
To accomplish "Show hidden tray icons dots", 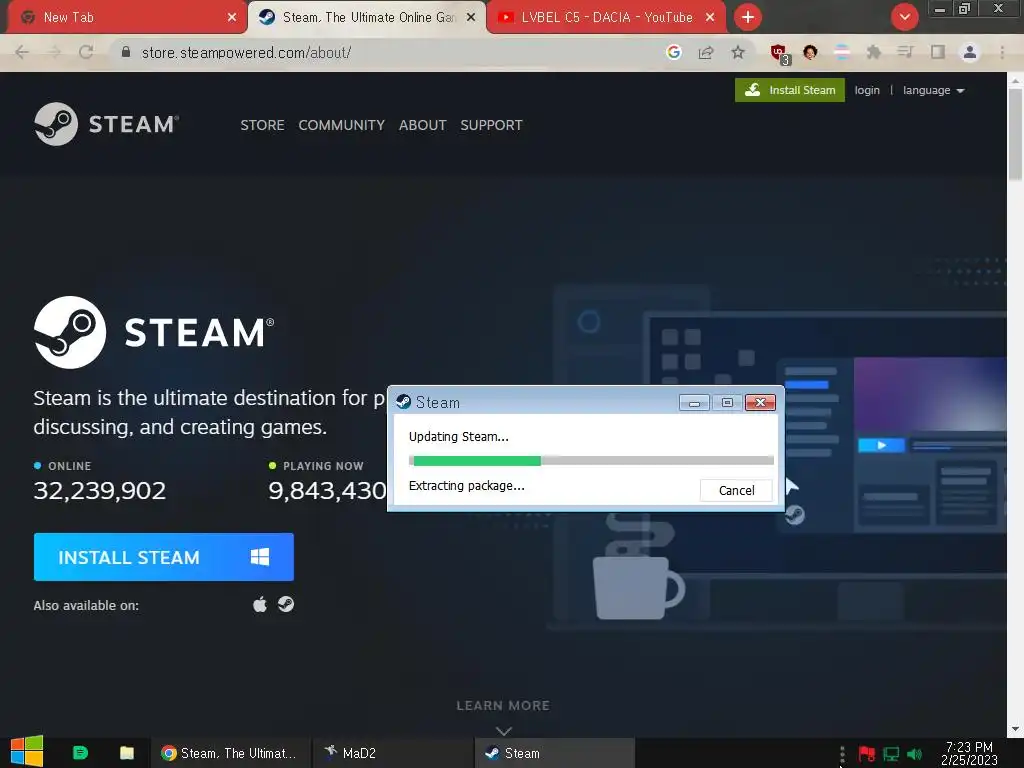I will [x=842, y=755].
